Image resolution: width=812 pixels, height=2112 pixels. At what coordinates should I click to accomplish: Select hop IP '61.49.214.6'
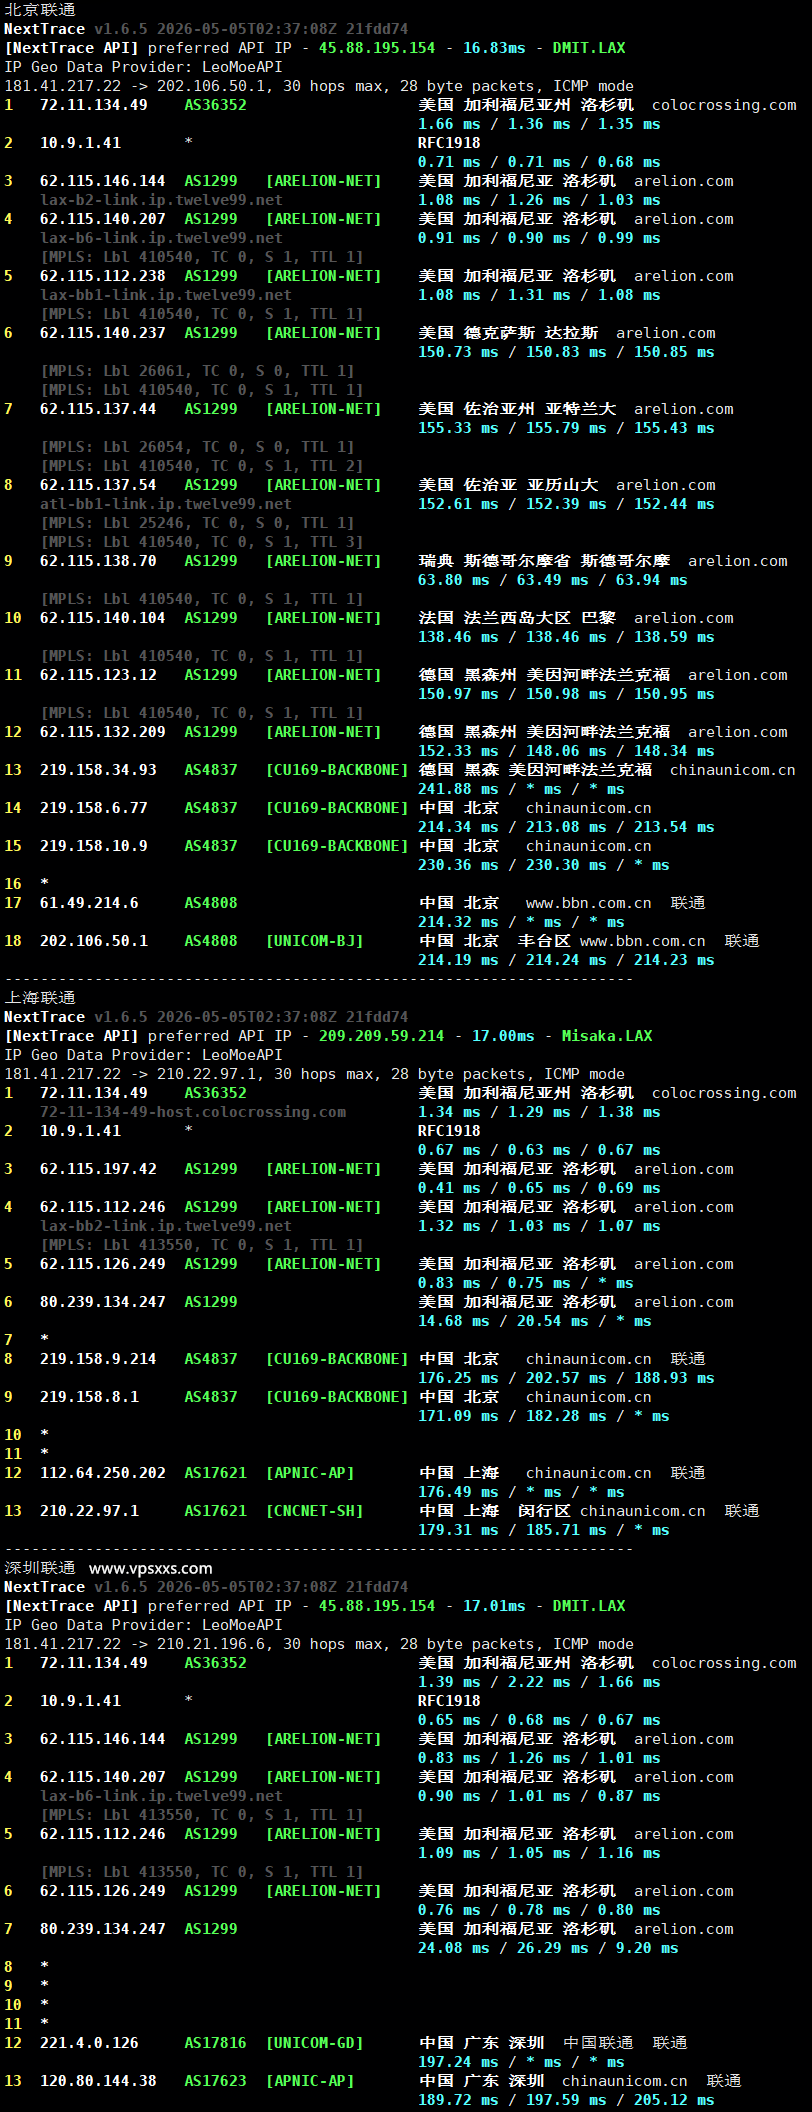click(89, 902)
